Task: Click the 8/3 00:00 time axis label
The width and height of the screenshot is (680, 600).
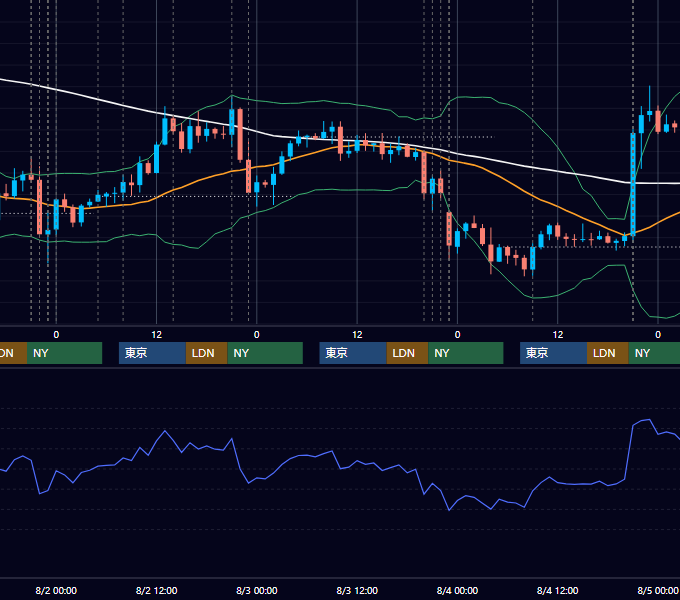Action: (x=257, y=590)
